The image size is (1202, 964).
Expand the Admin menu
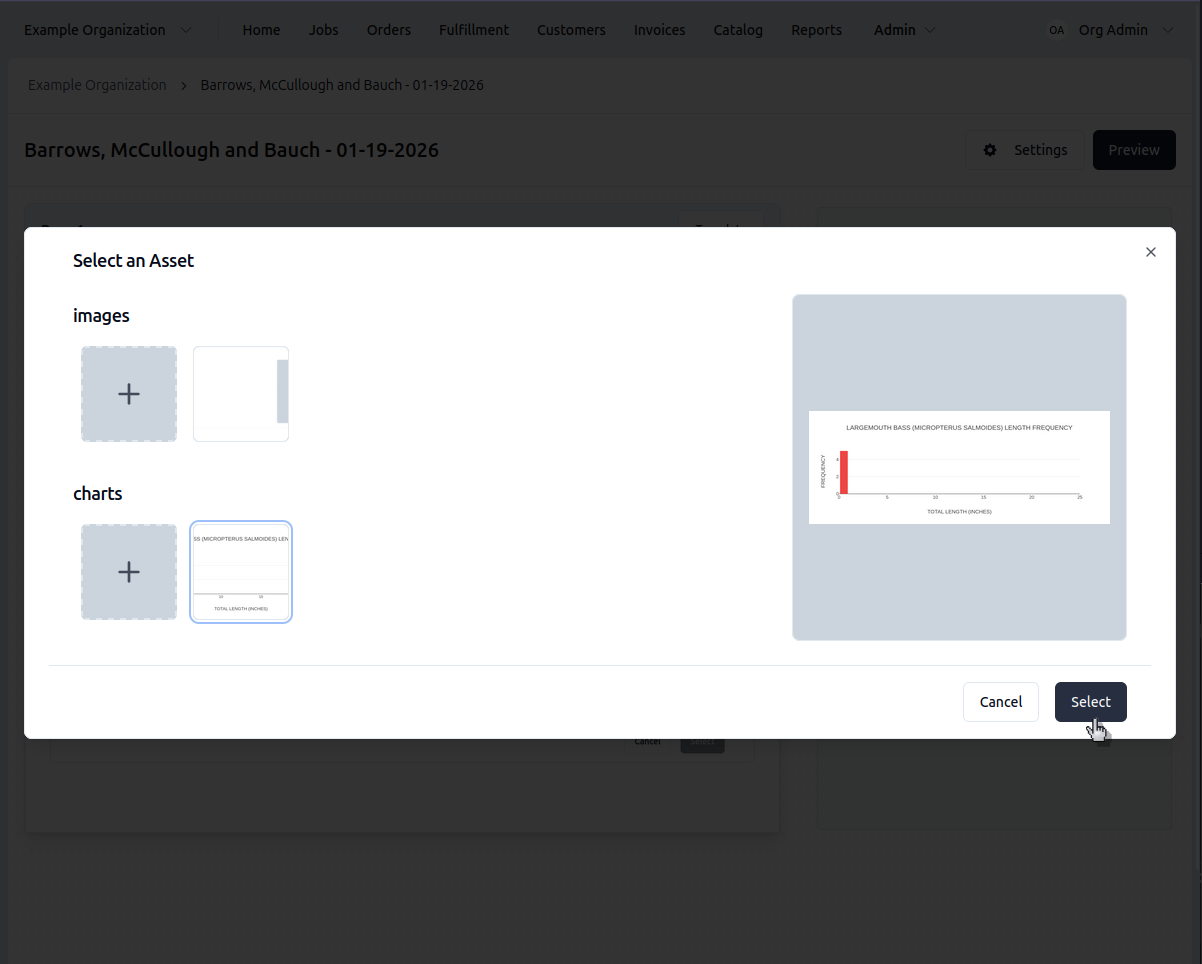click(904, 30)
